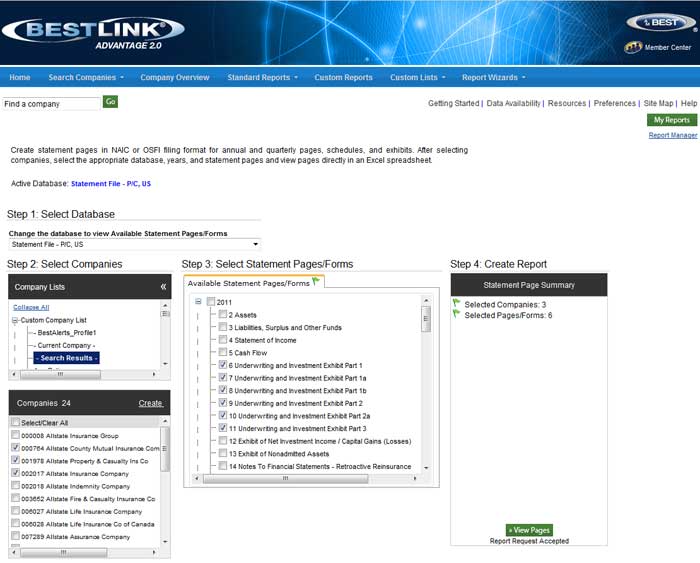Open the Help link
The height and width of the screenshot is (563, 700).
689,103
